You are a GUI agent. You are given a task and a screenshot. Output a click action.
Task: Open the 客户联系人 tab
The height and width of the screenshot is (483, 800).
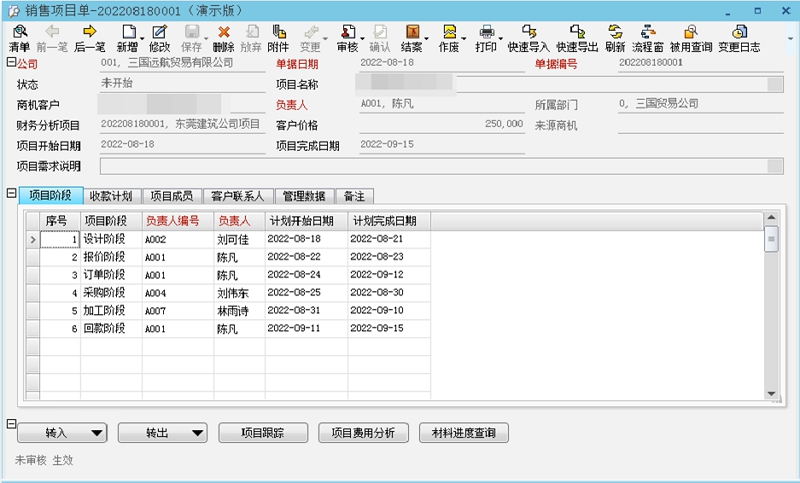[238, 195]
